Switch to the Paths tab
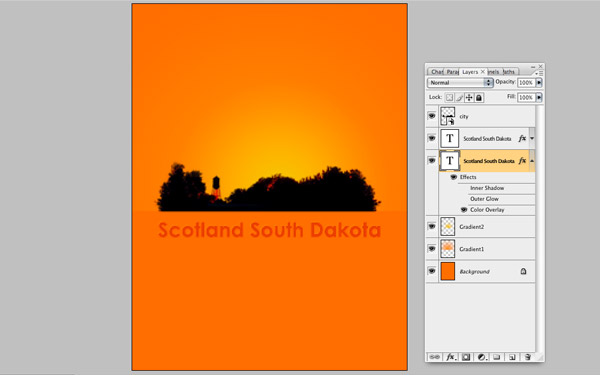 pyautogui.click(x=509, y=72)
